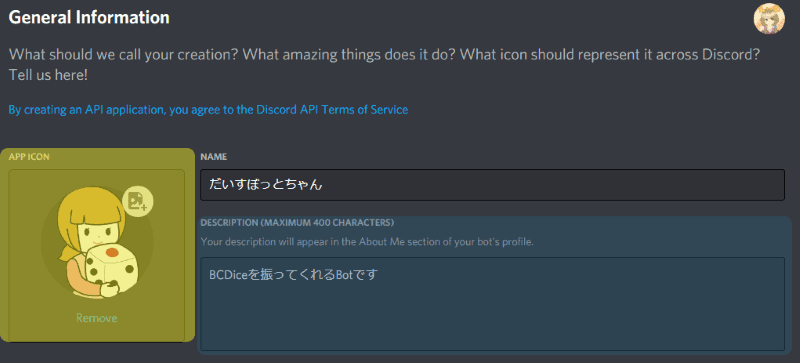This screenshot has width=800, height=363.
Task: Click empty space inside description box
Action: tap(492, 322)
